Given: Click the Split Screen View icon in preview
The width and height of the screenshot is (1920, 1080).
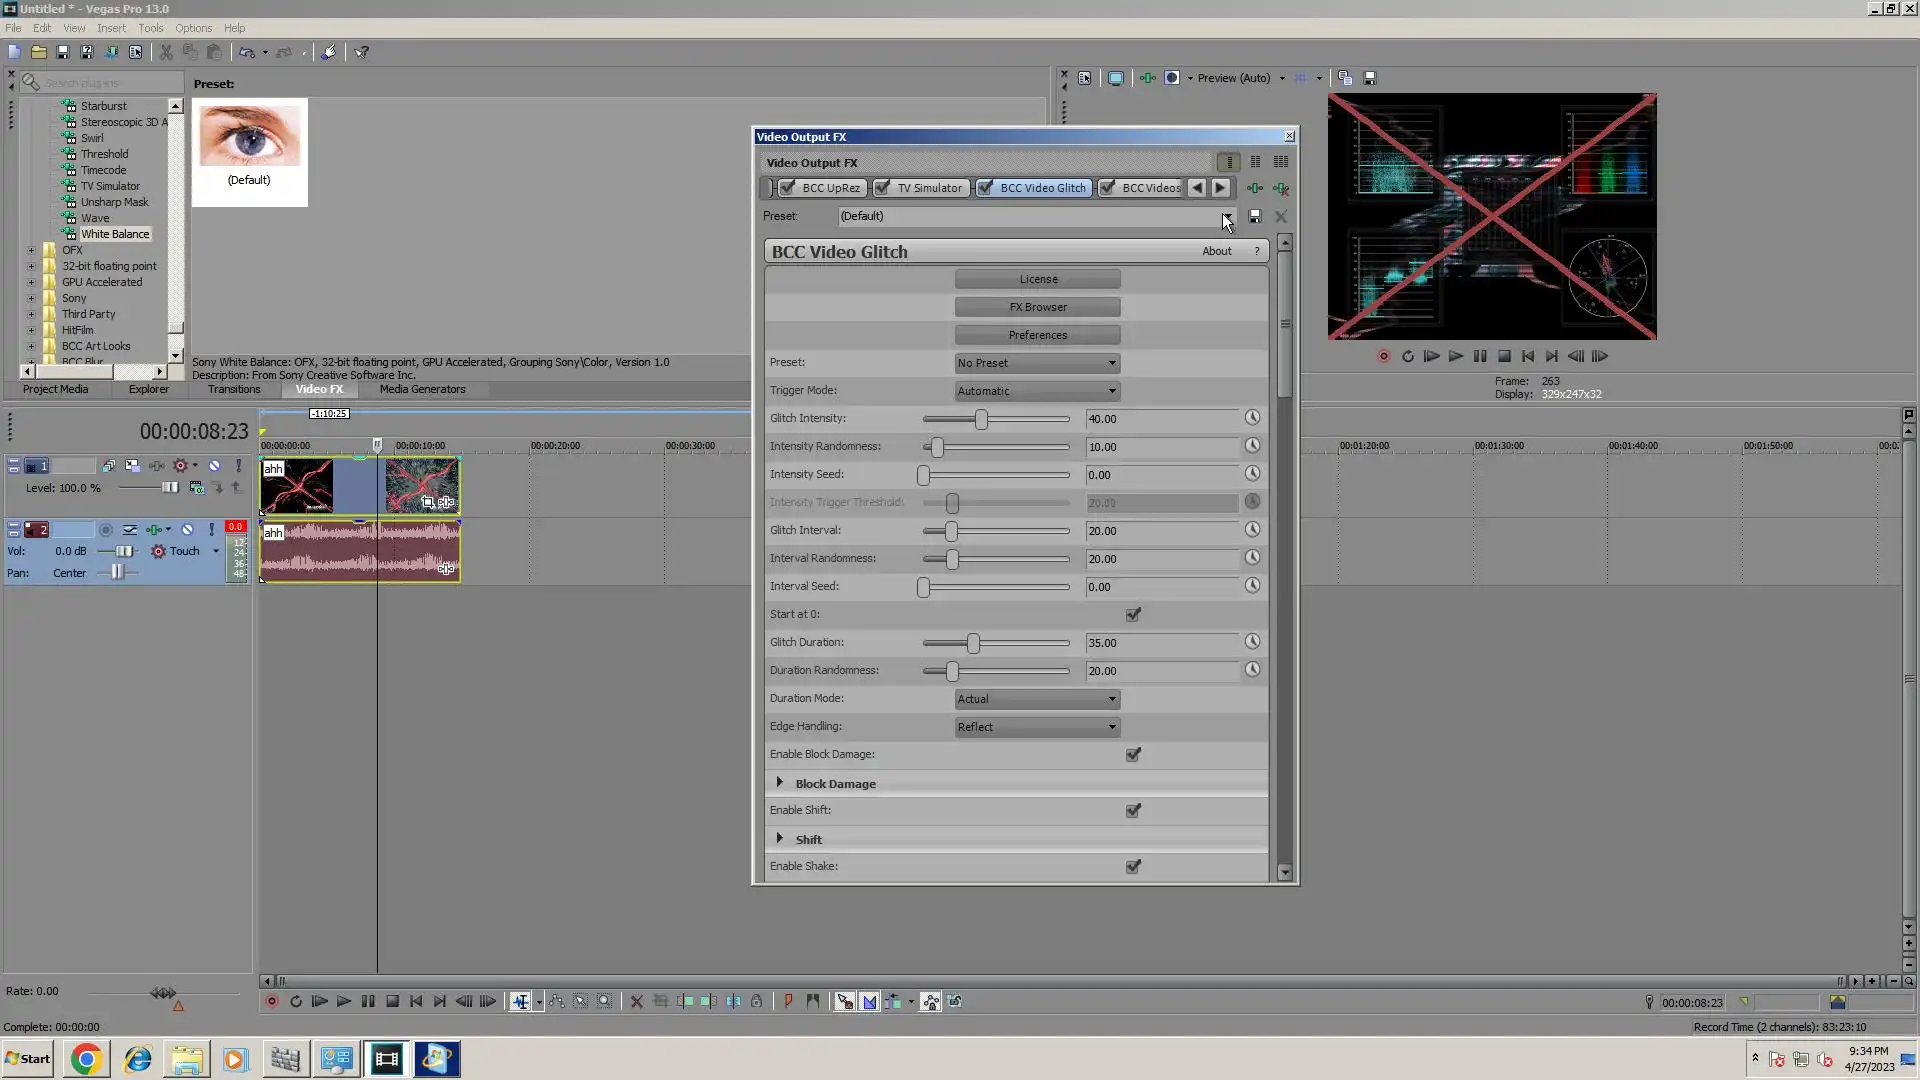Looking at the screenshot, I should [1172, 78].
